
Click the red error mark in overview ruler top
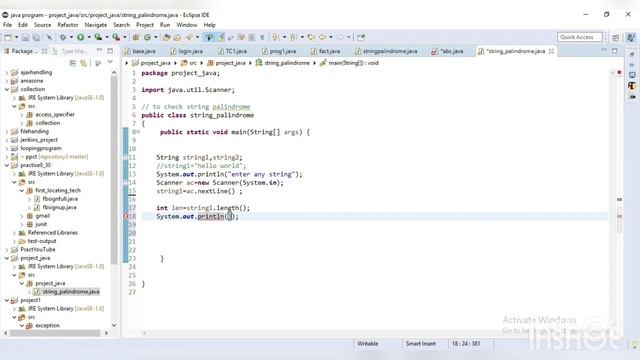(619, 72)
